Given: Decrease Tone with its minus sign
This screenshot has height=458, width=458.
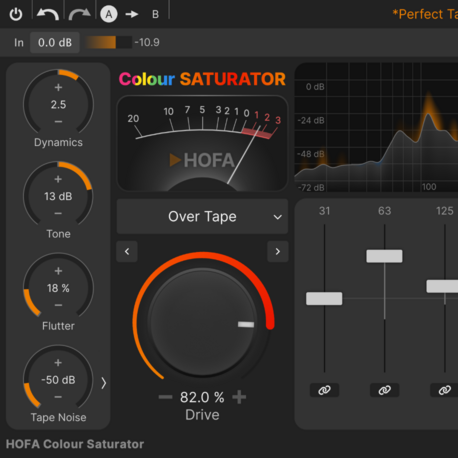Looking at the screenshot, I should 58,213.
